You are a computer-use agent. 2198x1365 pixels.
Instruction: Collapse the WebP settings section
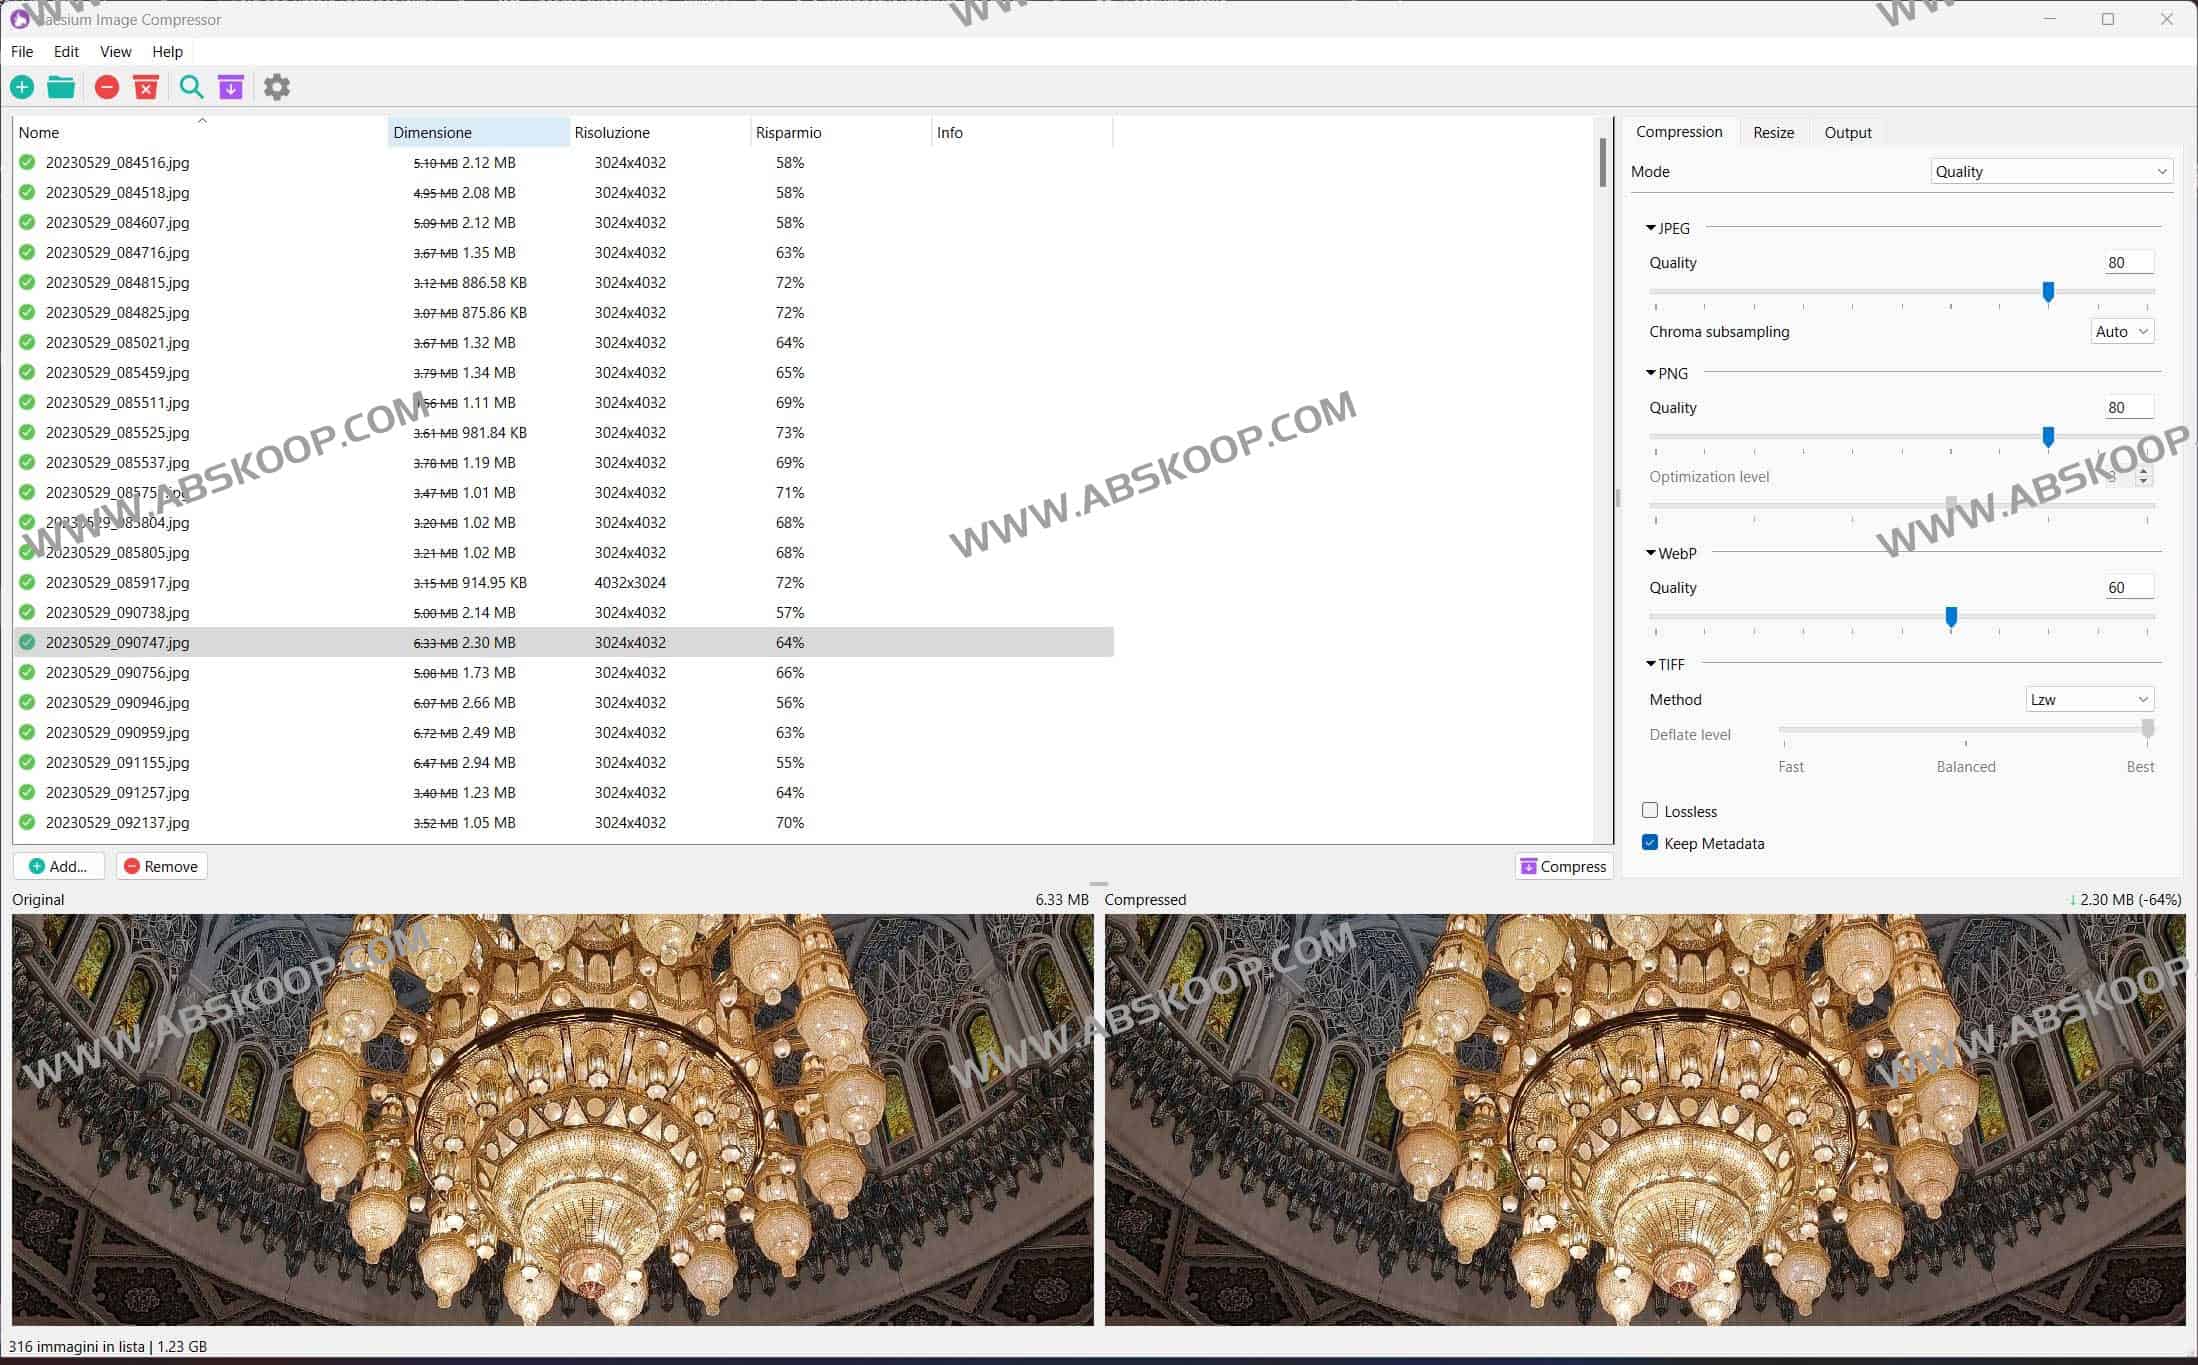click(1651, 552)
